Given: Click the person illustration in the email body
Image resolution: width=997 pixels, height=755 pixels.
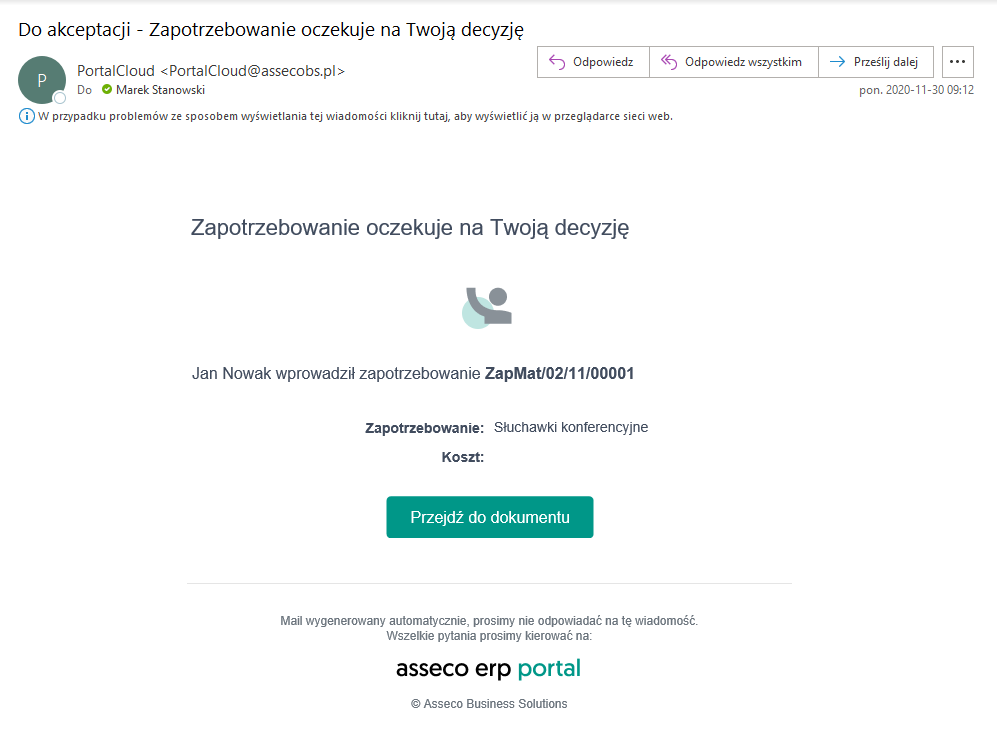Looking at the screenshot, I should pyautogui.click(x=488, y=306).
